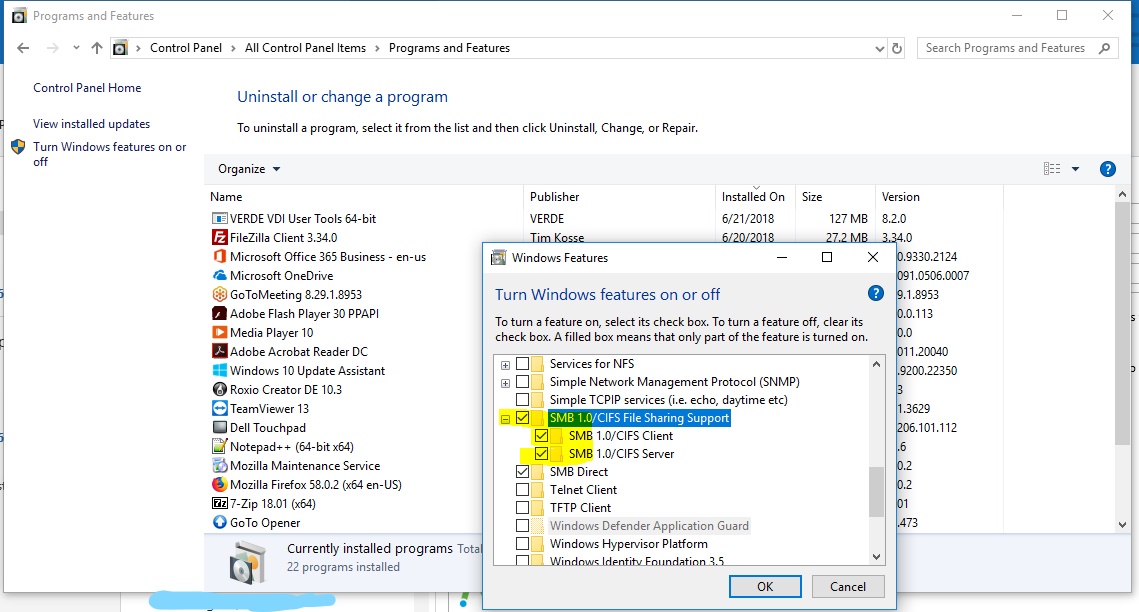Click the Notepad++ program icon
This screenshot has height=612, width=1139.
coord(219,446)
